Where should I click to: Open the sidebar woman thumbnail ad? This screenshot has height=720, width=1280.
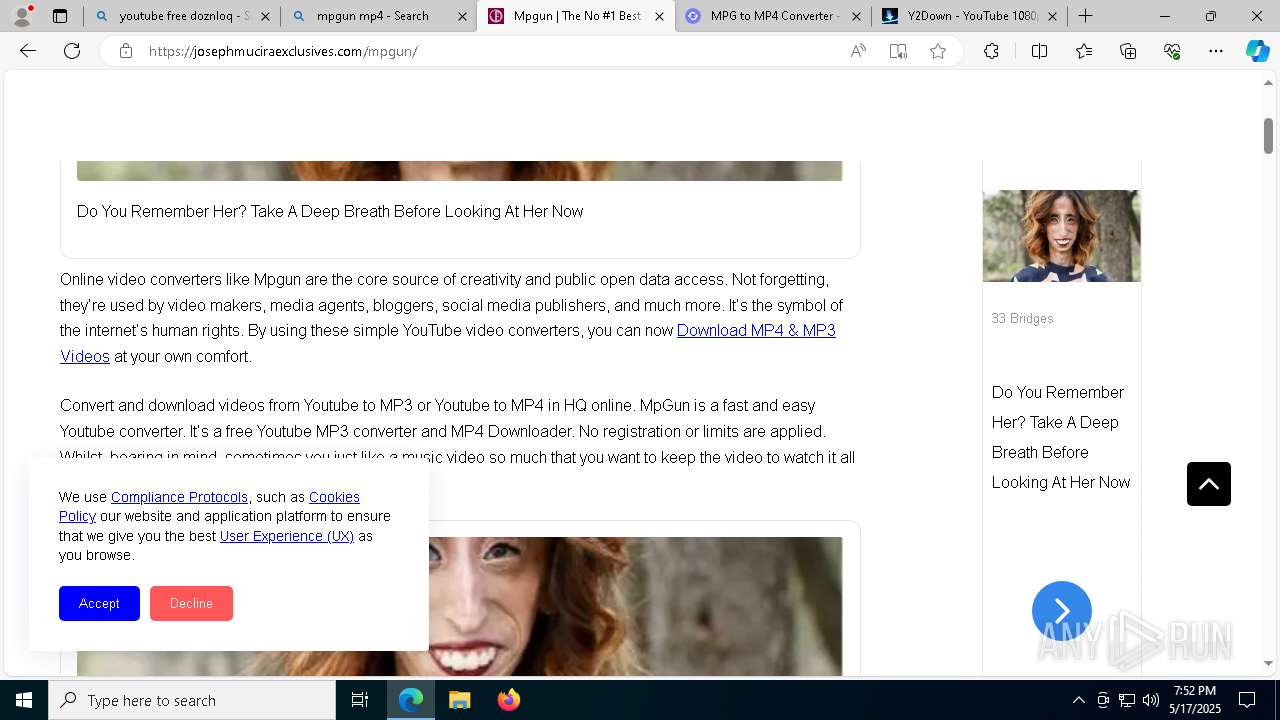(1062, 236)
